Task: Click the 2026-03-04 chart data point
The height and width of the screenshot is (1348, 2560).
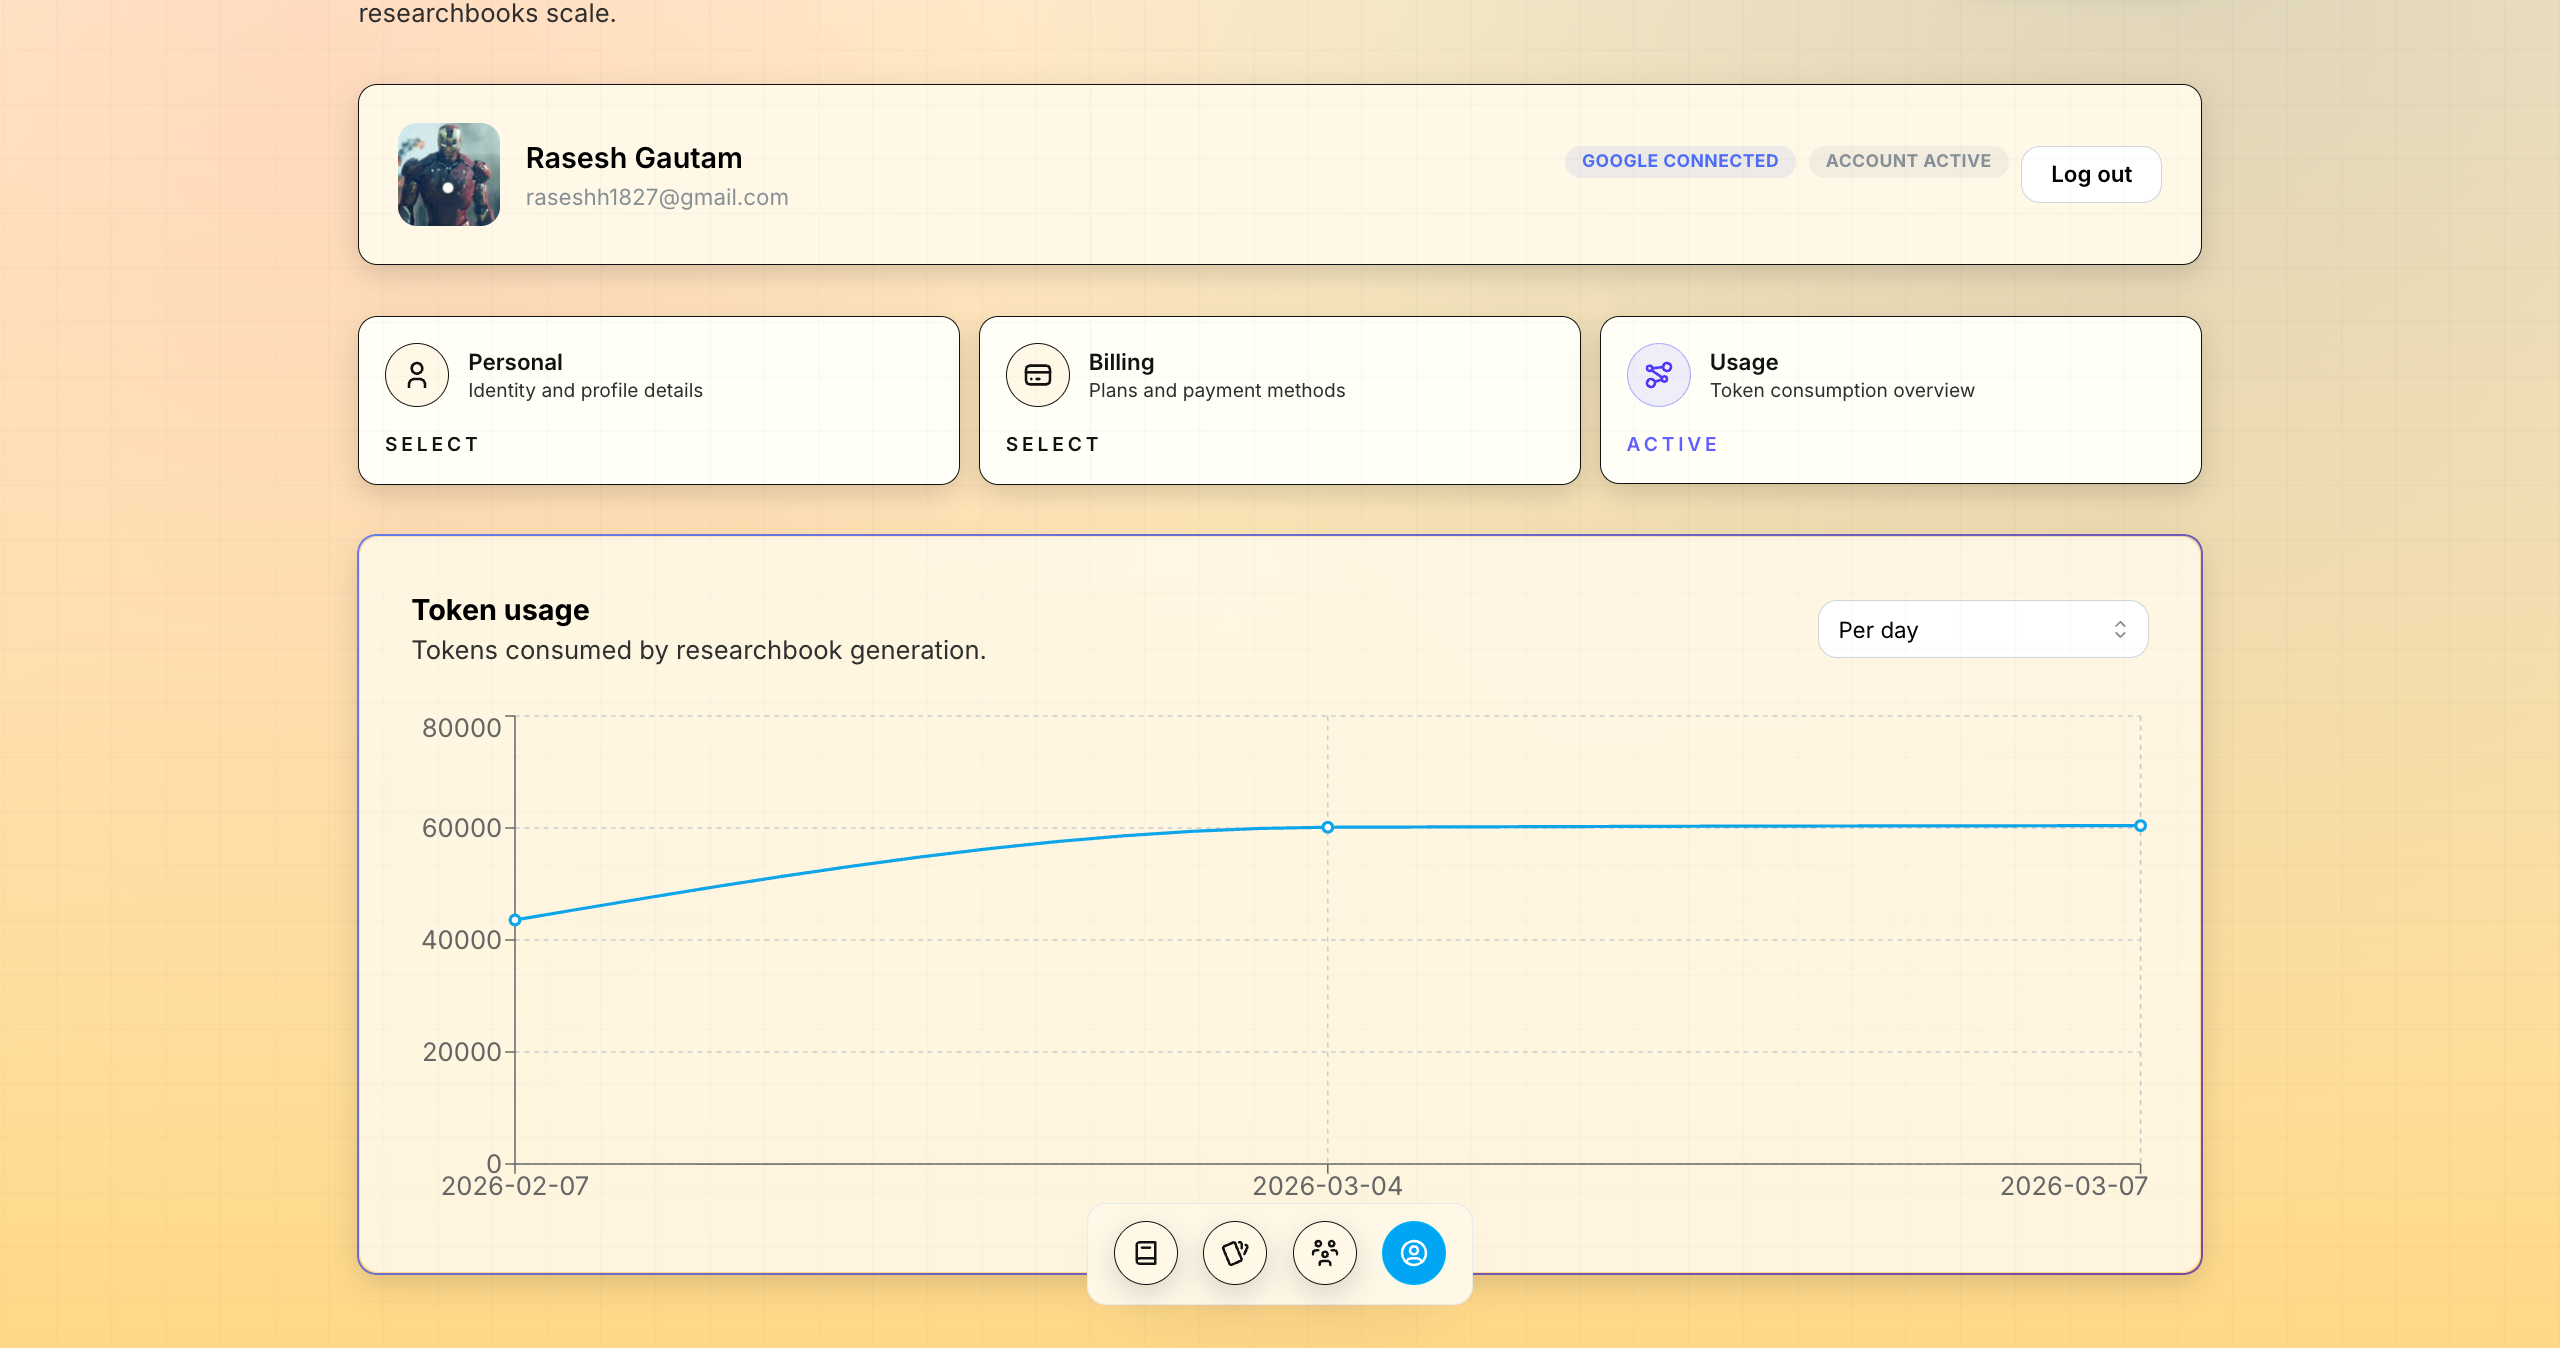Action: [x=1328, y=827]
